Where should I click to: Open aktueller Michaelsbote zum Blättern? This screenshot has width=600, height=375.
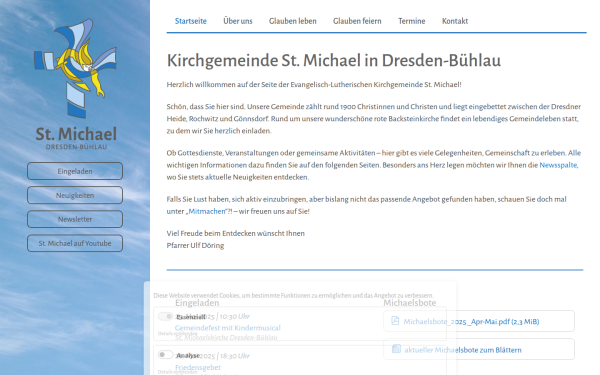pyautogui.click(x=463, y=350)
